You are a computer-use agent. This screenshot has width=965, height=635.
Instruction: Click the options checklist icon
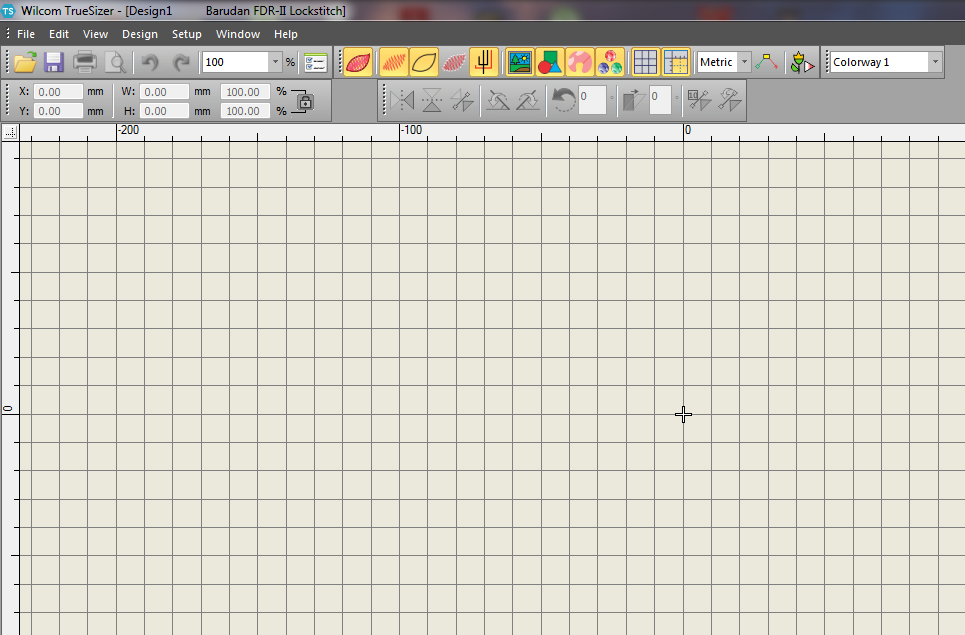(x=315, y=62)
